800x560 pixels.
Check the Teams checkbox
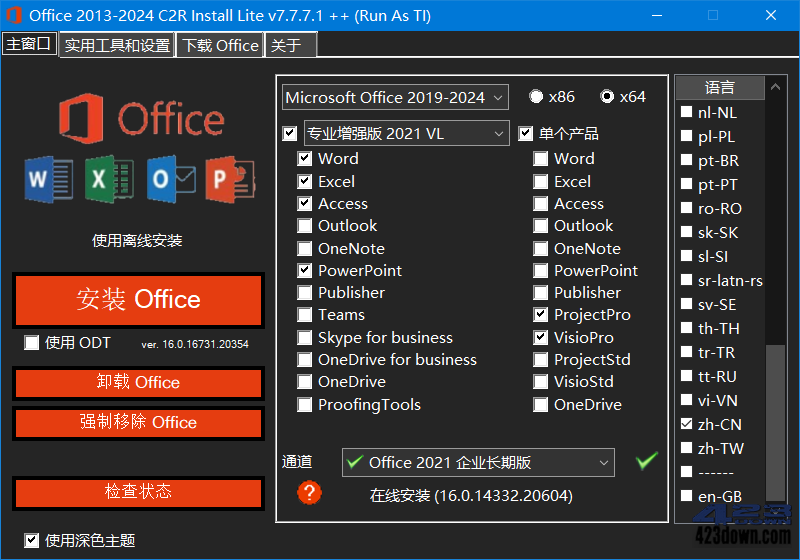(305, 315)
